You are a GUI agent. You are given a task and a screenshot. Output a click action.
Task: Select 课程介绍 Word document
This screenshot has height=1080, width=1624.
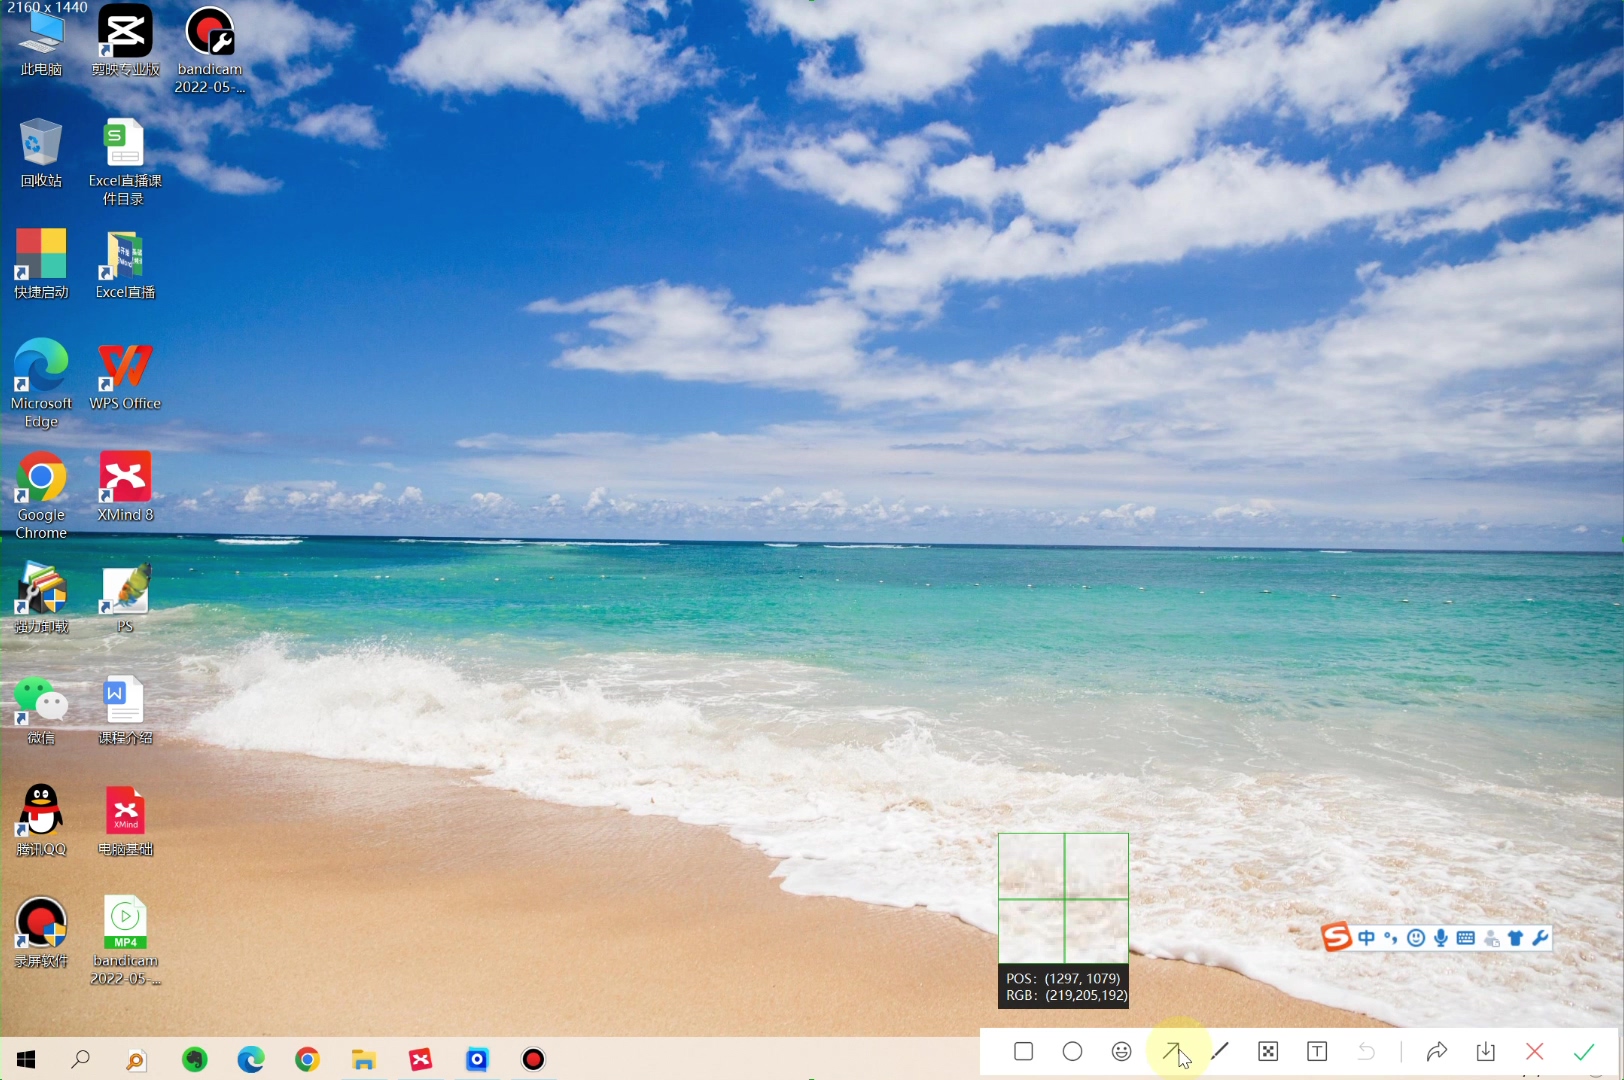click(125, 710)
